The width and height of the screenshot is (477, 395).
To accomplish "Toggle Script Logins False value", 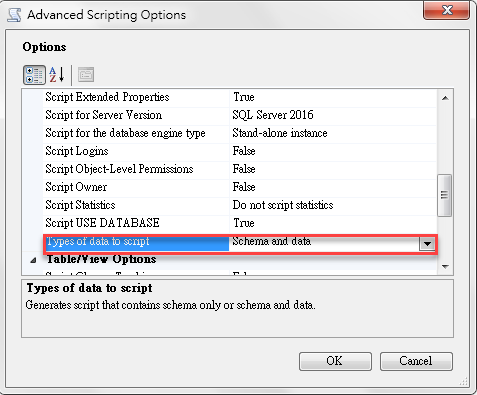I will 333,151.
